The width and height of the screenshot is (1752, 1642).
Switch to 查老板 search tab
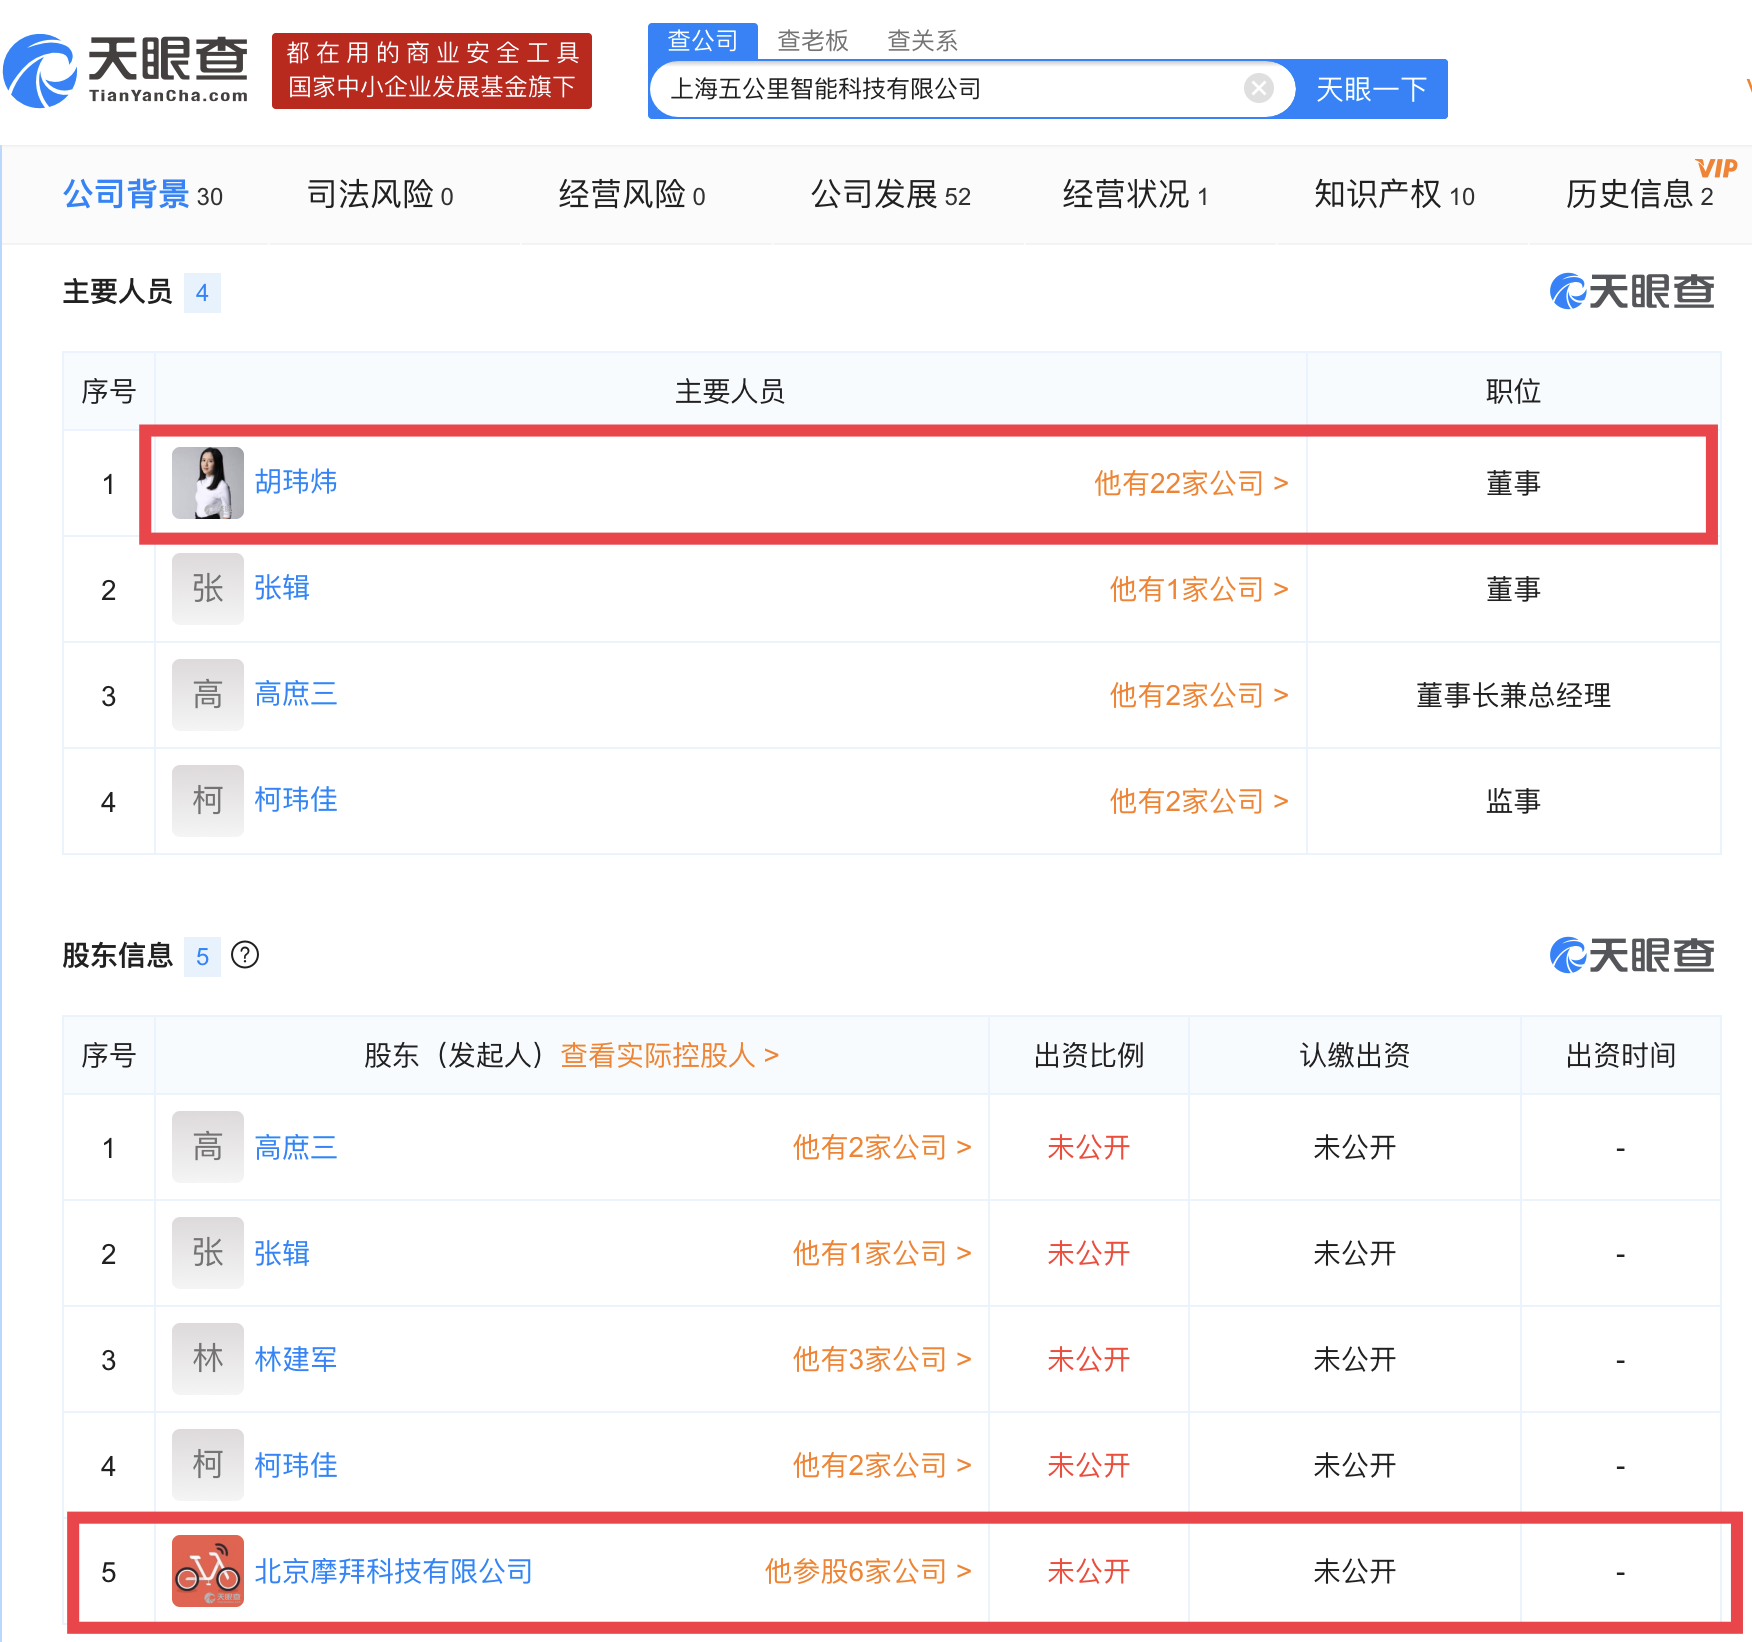pos(813,41)
